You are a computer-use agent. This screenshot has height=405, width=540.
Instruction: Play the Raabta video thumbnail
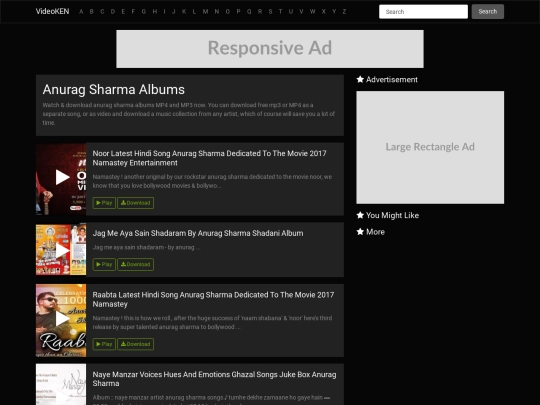pyautogui.click(x=61, y=320)
